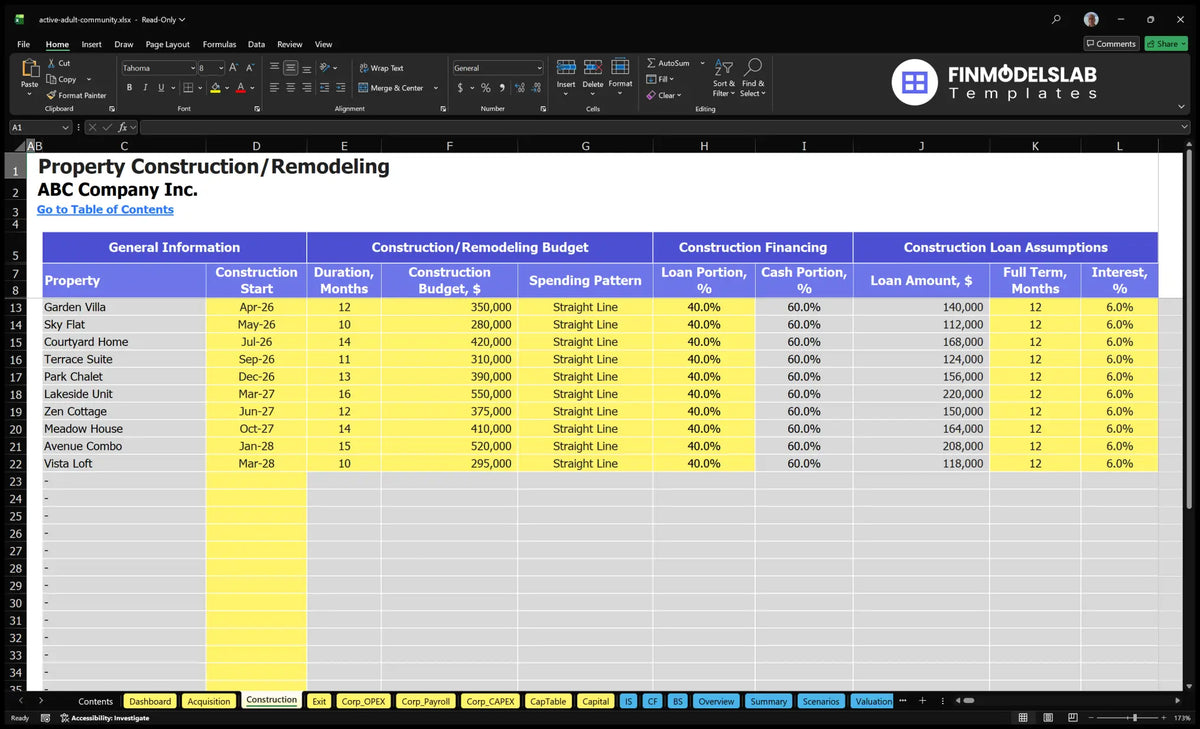Open the Comments pane
This screenshot has width=1200, height=729.
[x=1111, y=43]
